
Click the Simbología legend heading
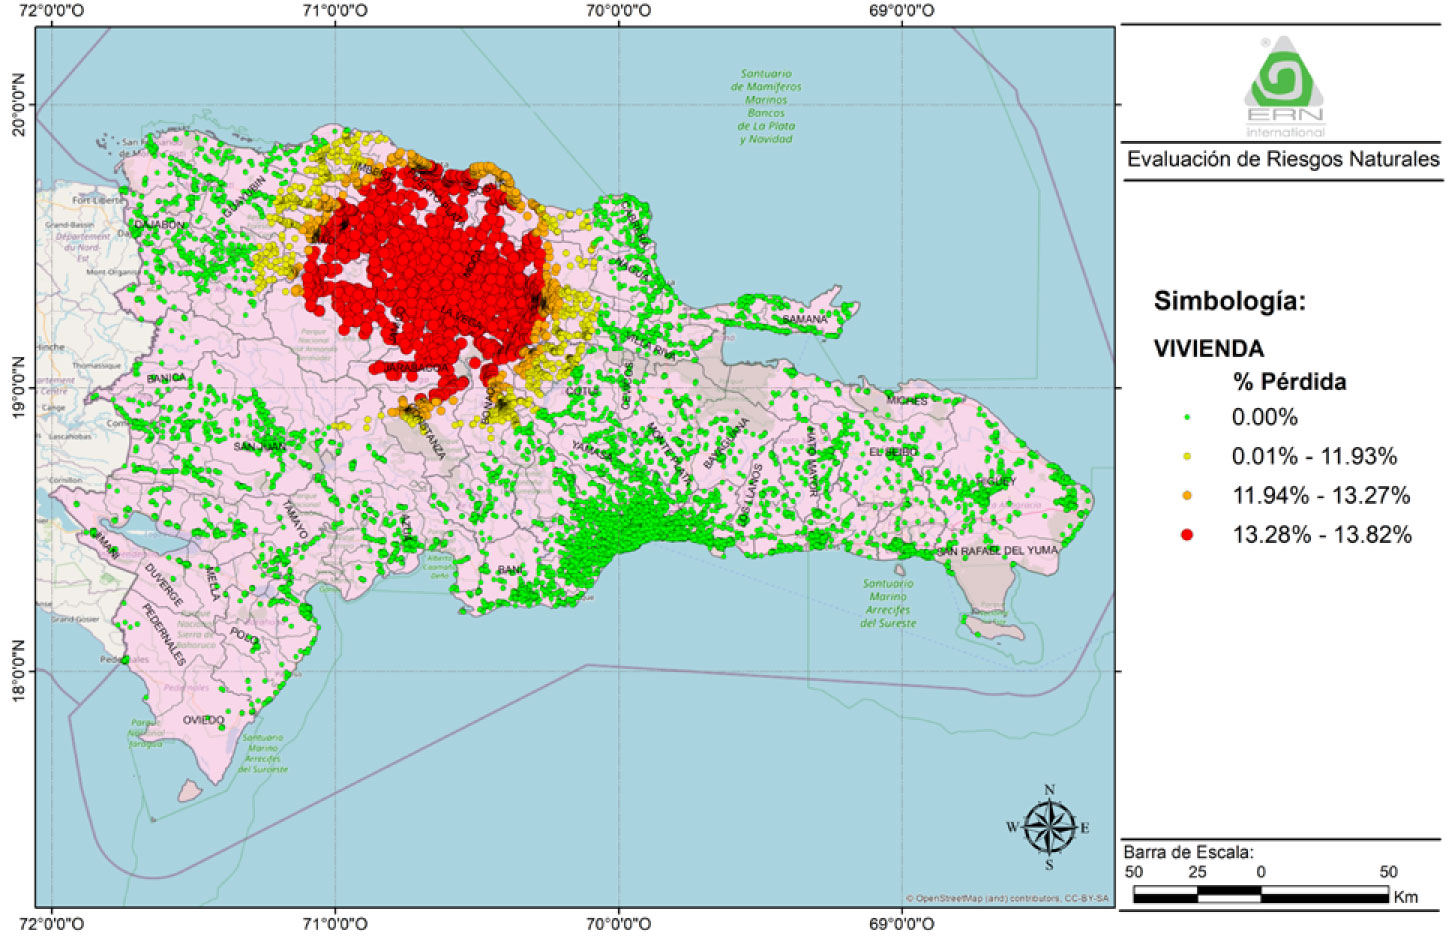[1229, 301]
